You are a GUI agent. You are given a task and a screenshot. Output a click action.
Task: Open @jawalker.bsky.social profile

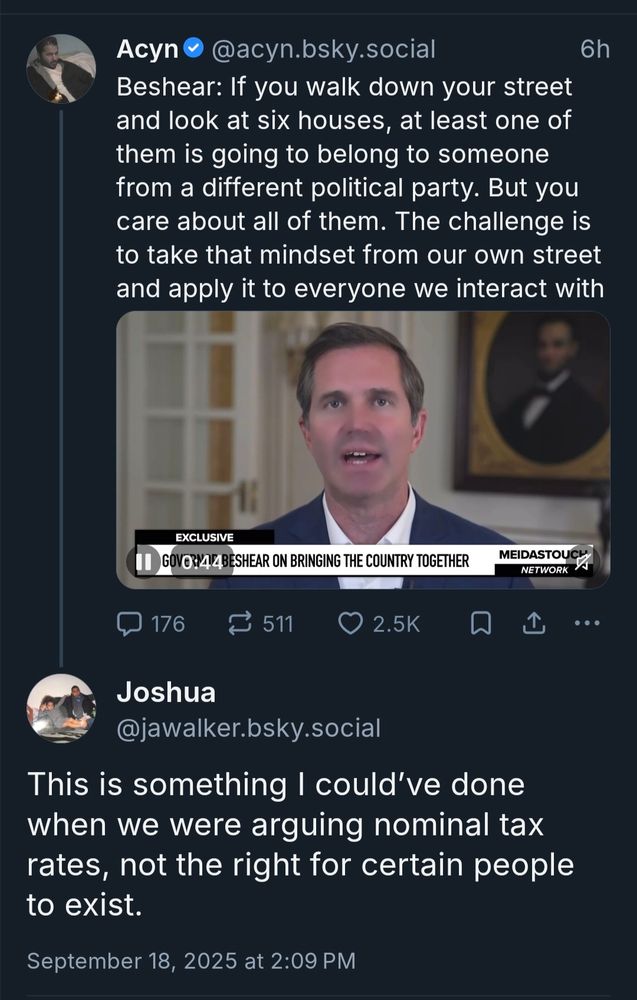(249, 728)
